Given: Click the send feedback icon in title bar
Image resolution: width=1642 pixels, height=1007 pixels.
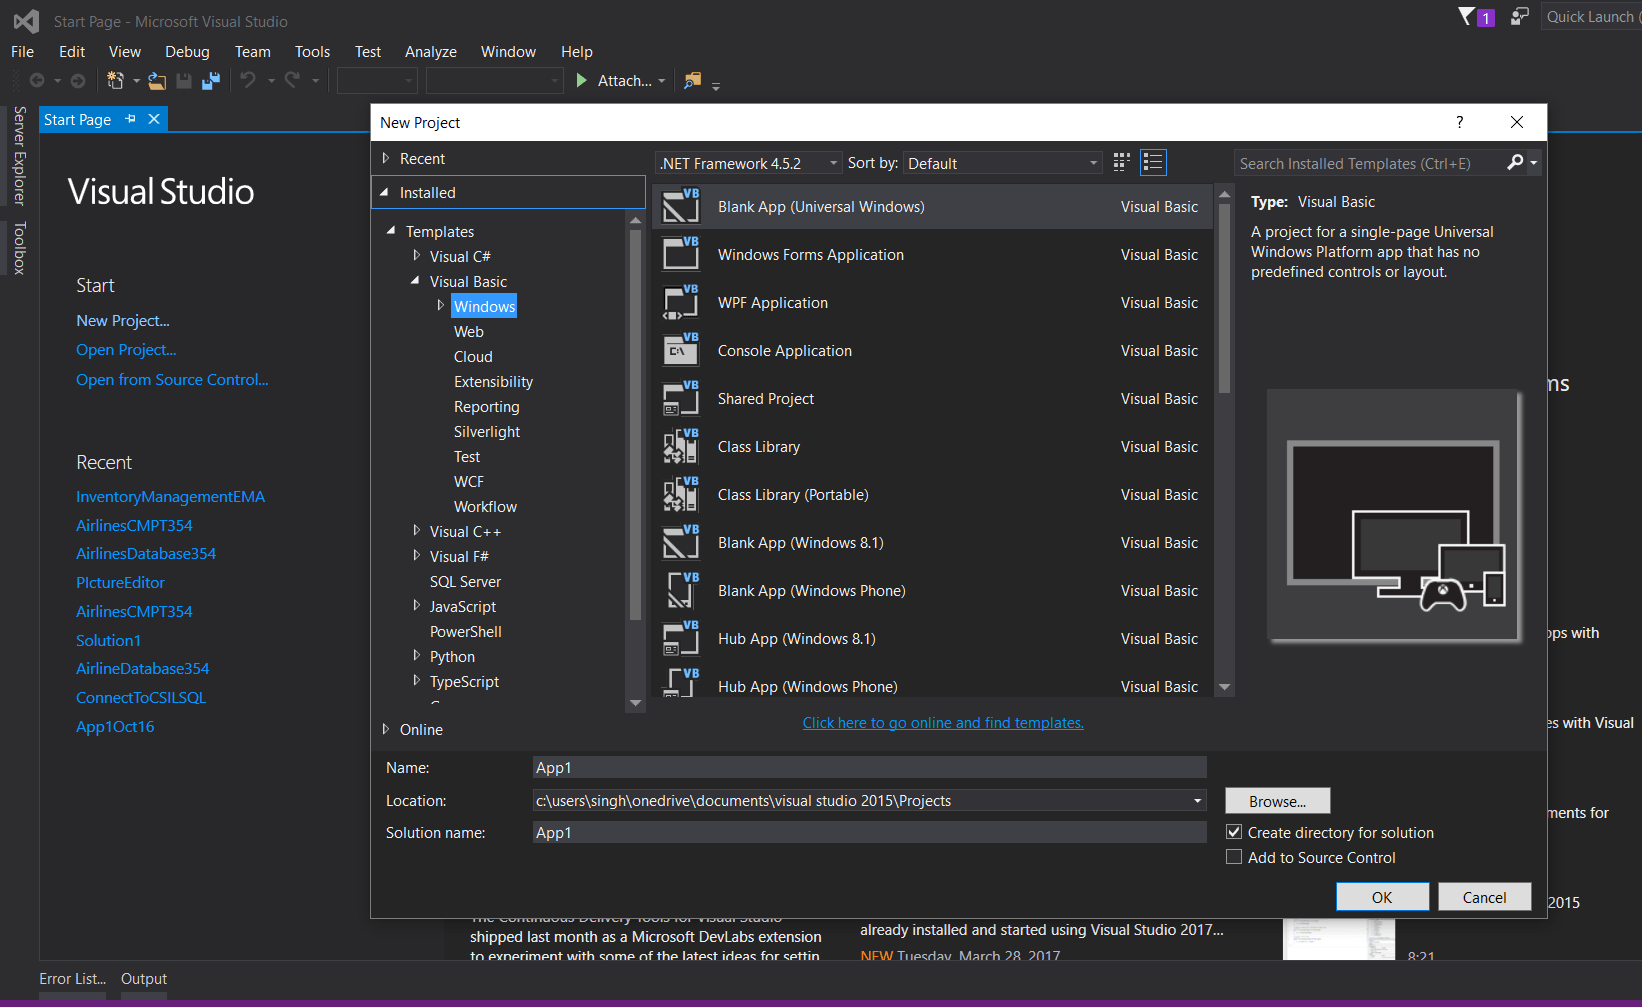Looking at the screenshot, I should point(1520,16).
